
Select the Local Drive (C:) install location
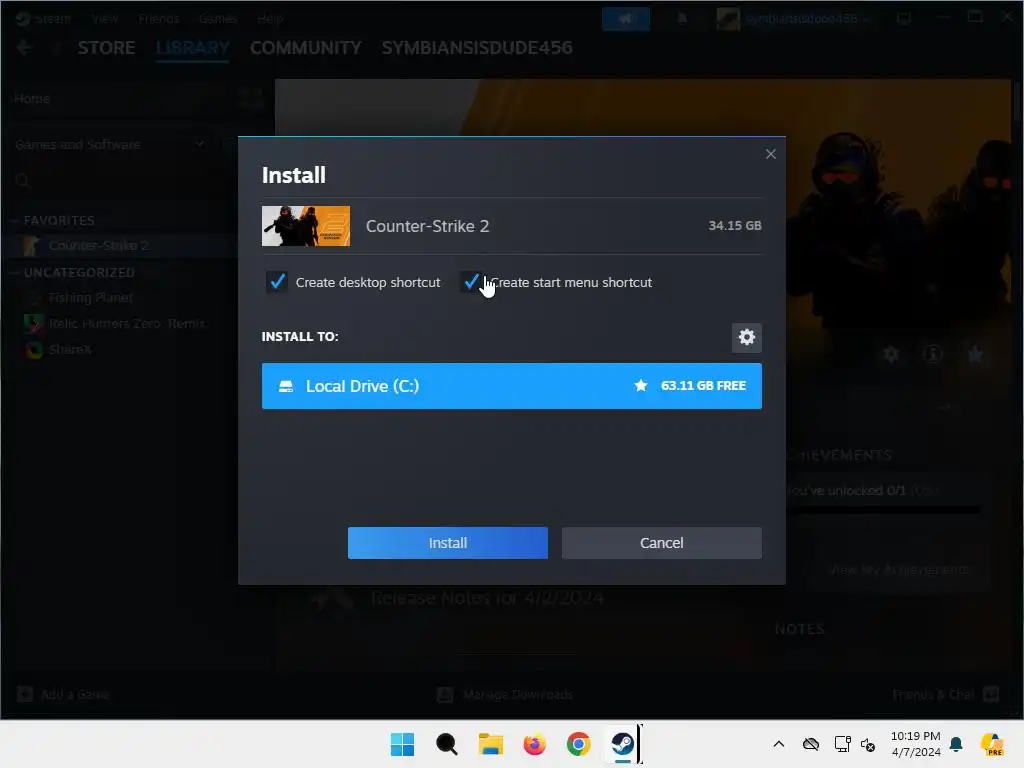[511, 386]
